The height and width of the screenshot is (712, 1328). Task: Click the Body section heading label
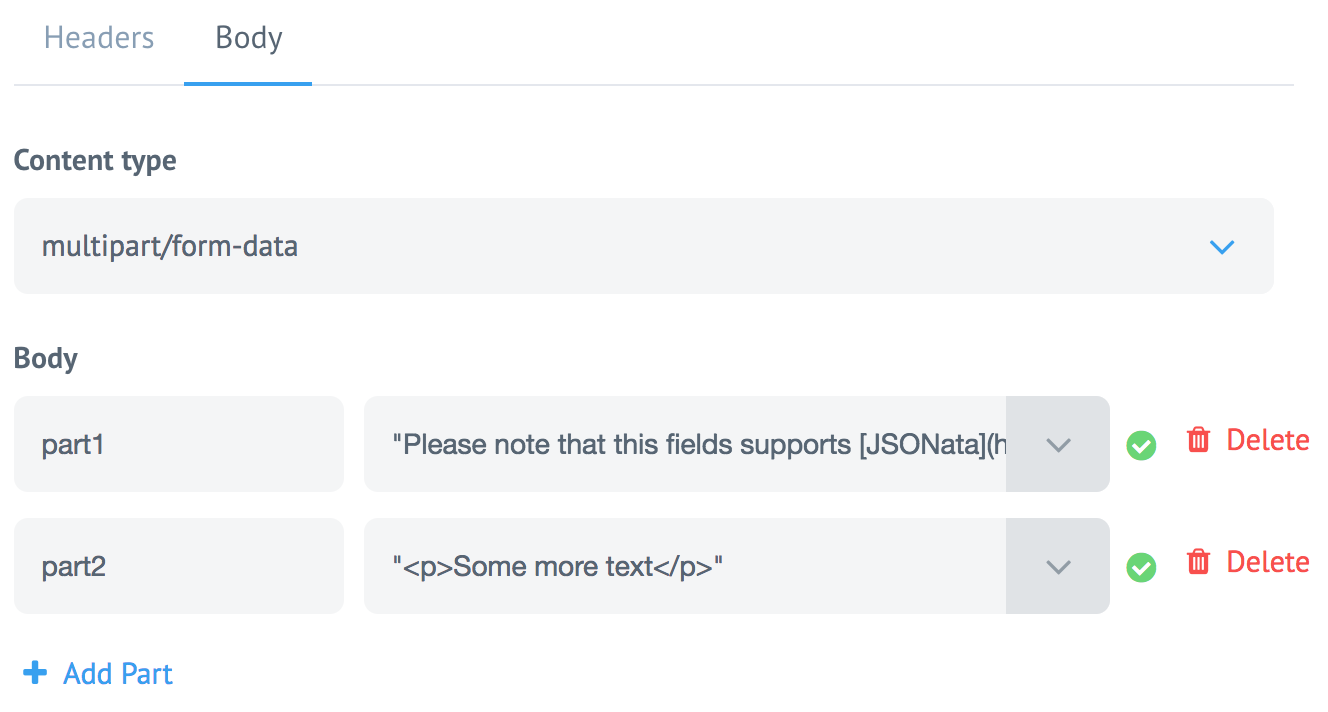pyautogui.click(x=46, y=359)
